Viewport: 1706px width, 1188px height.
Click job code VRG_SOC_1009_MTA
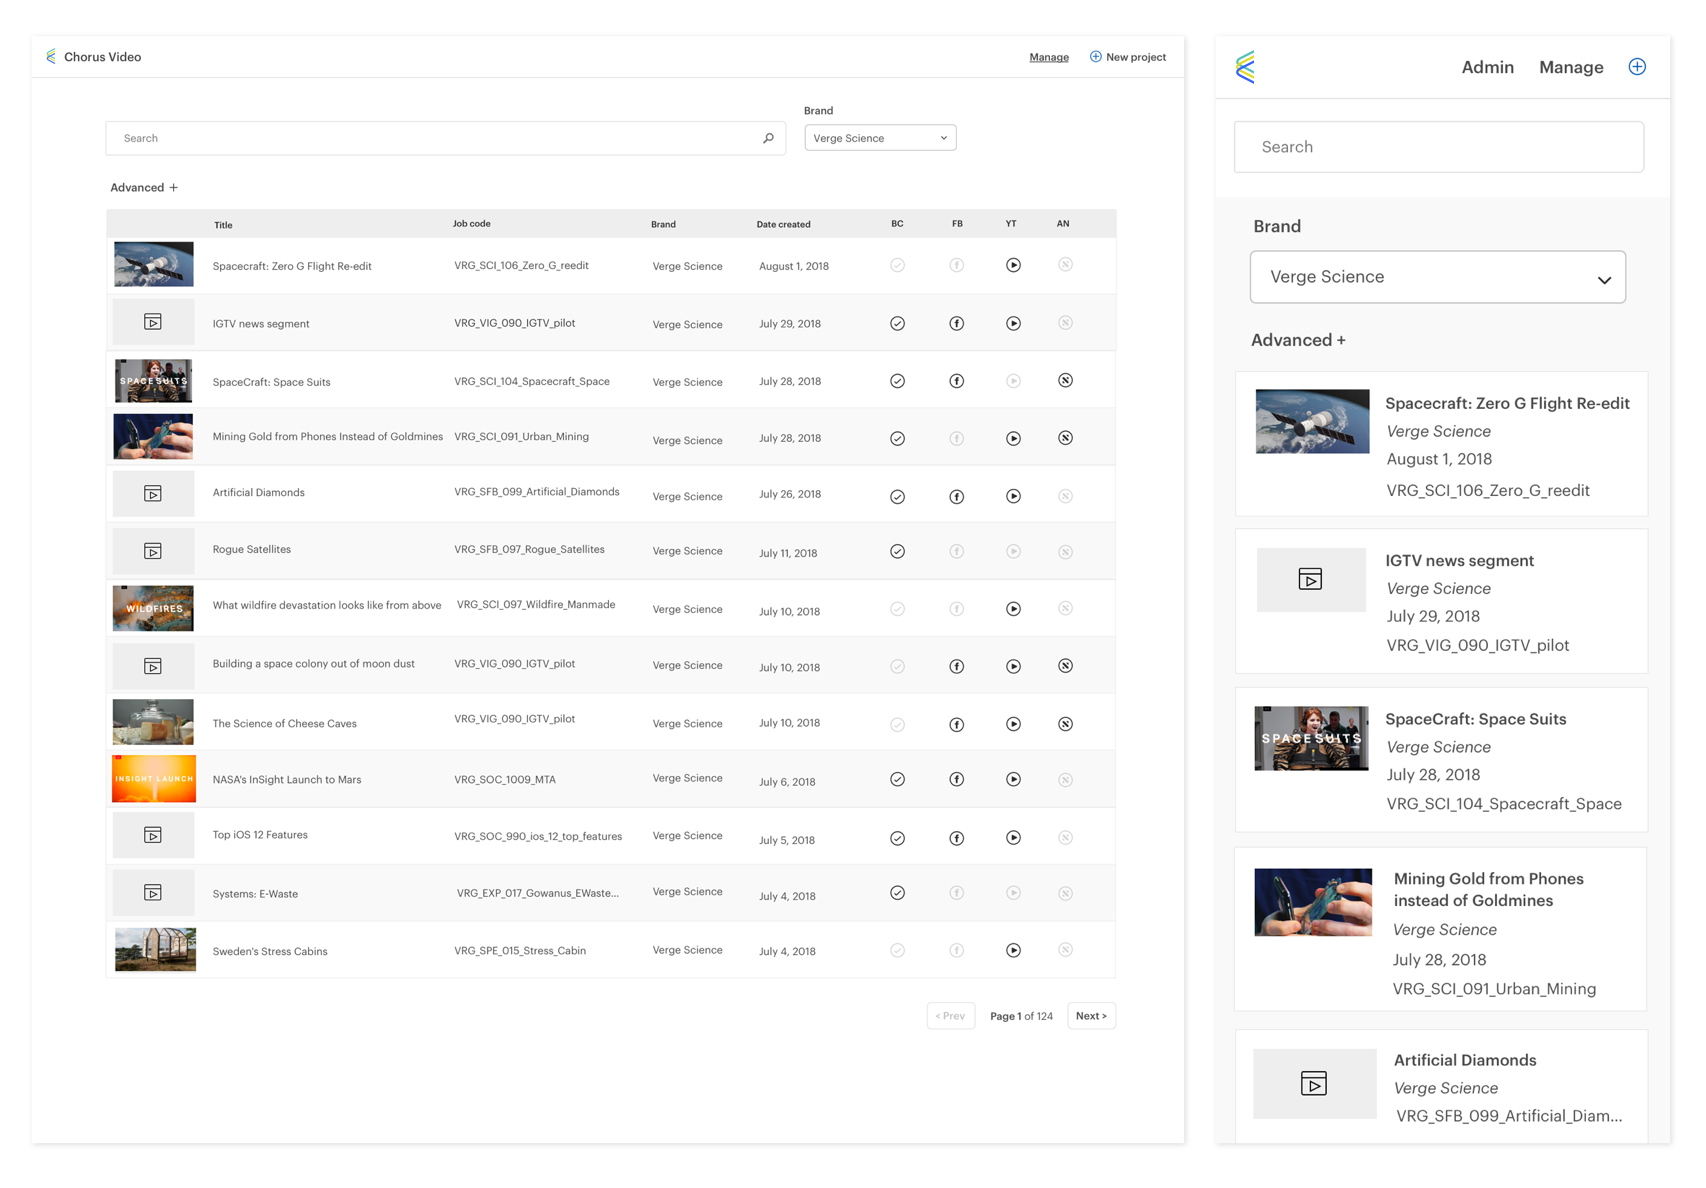tap(505, 780)
